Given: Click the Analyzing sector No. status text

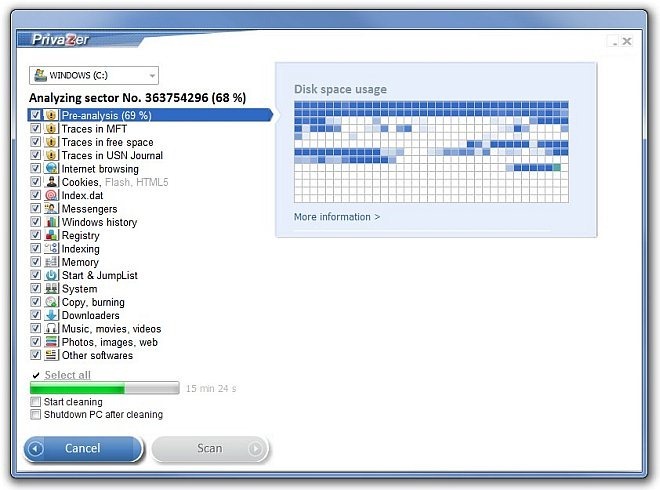Looking at the screenshot, I should [x=137, y=98].
